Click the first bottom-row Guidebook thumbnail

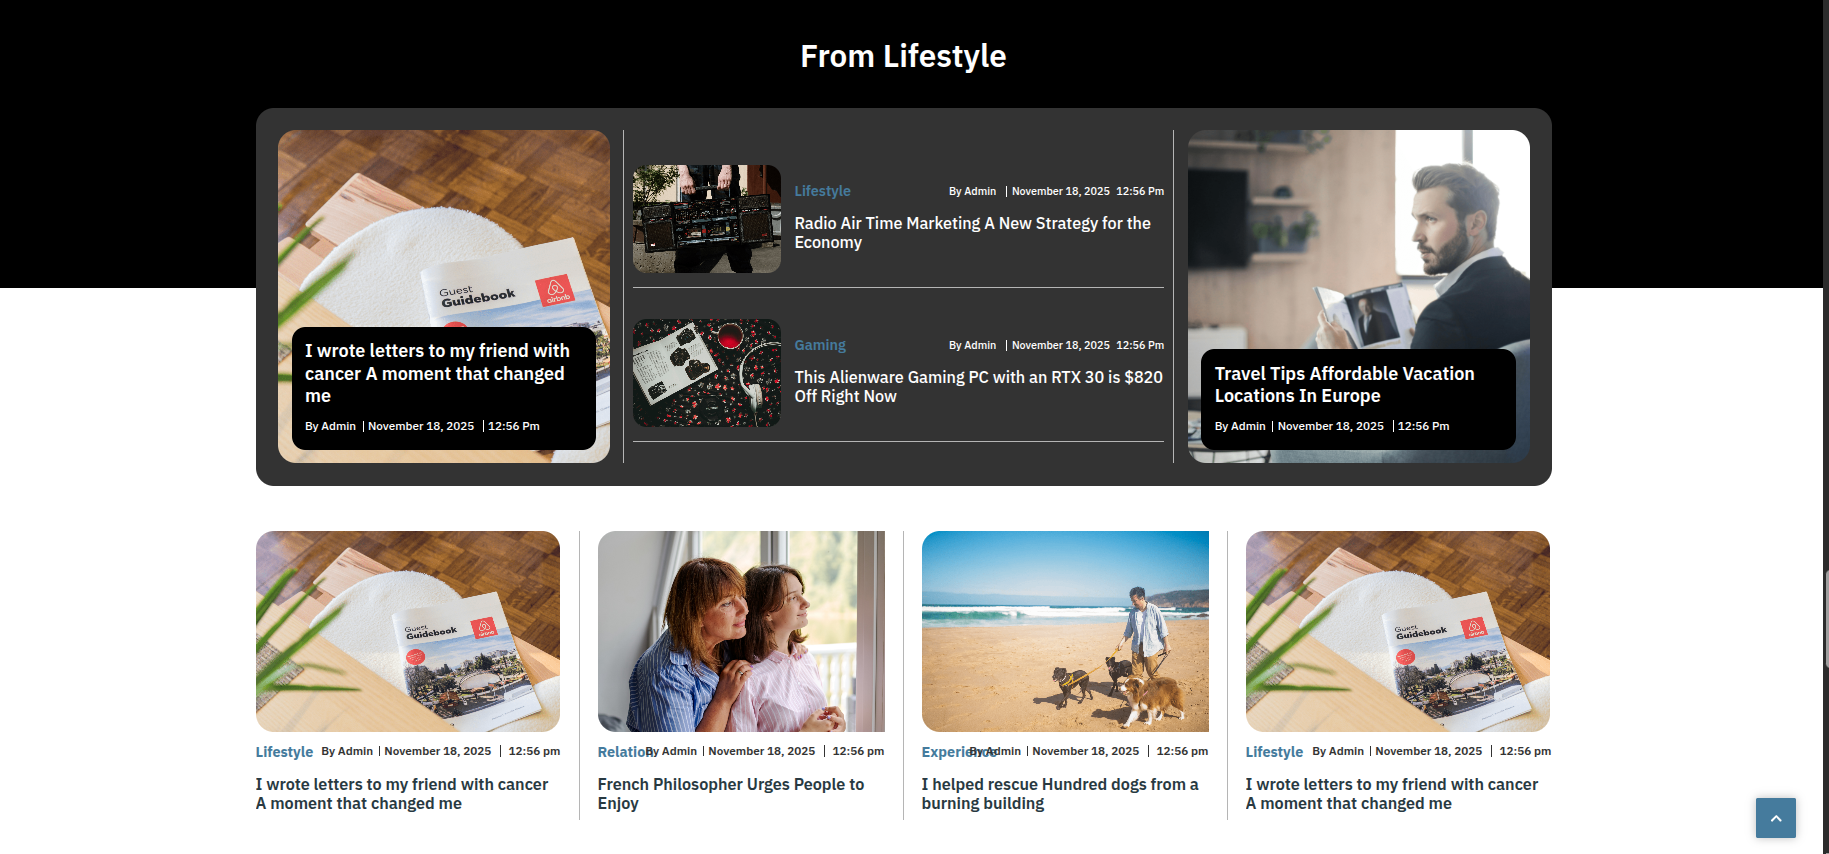coord(407,631)
